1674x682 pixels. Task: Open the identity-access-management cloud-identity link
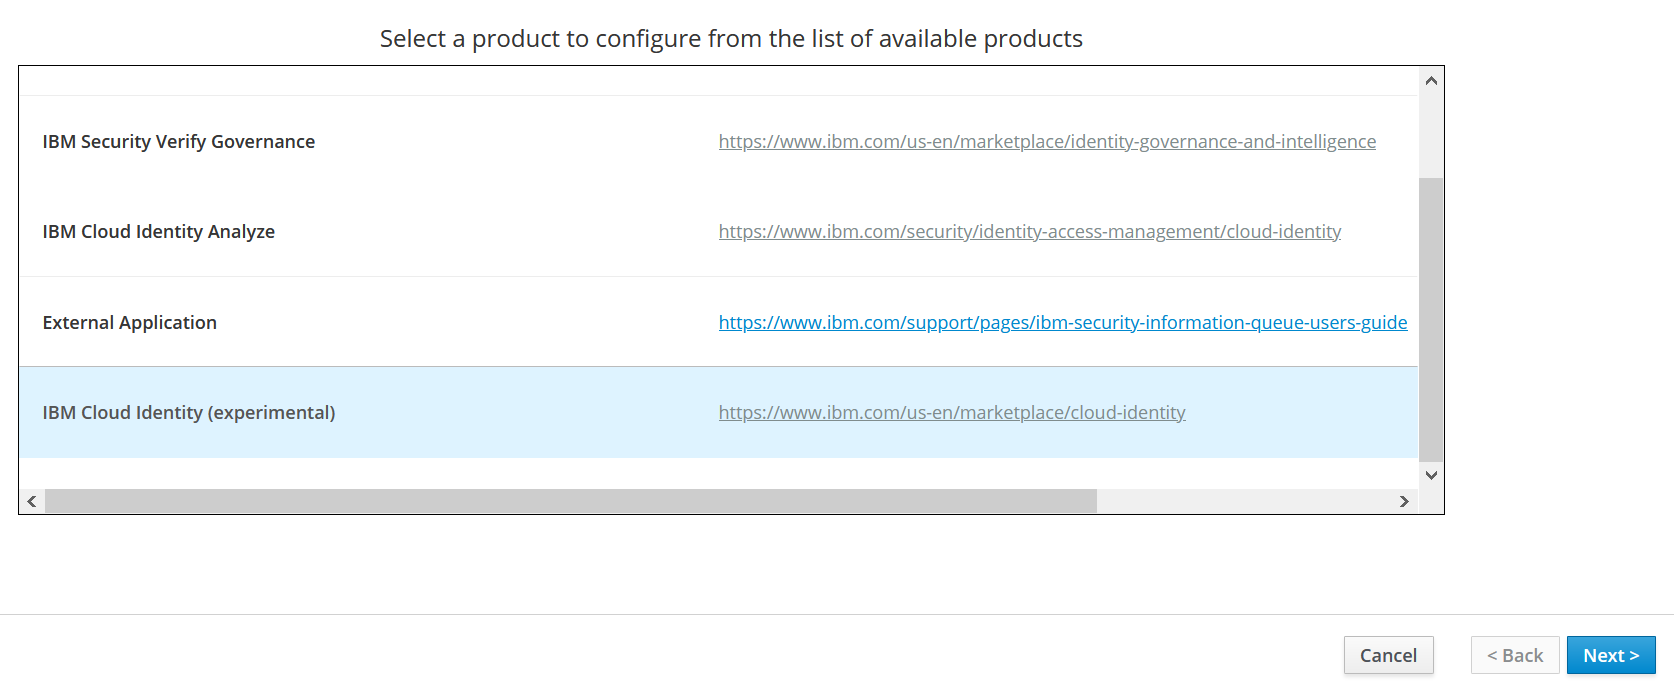tap(1030, 232)
